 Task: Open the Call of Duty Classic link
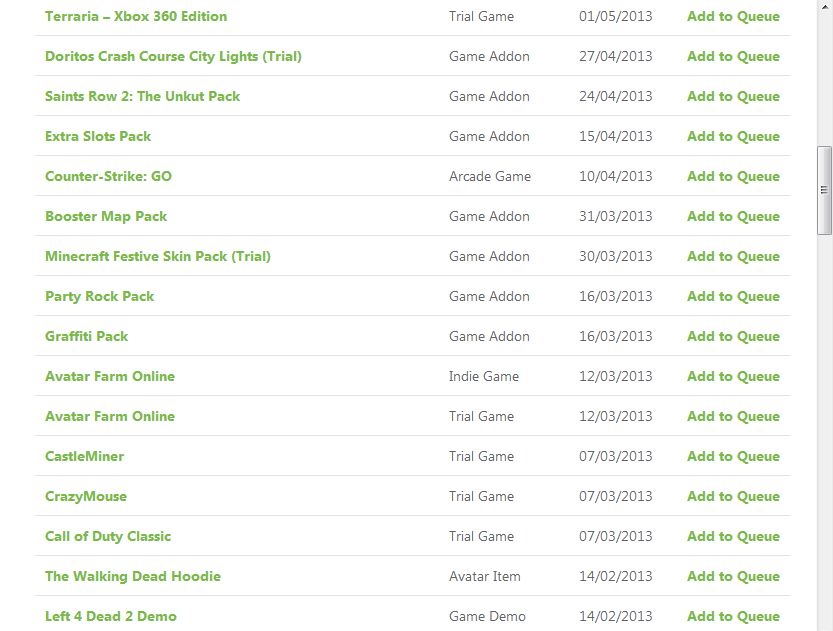pyautogui.click(x=108, y=536)
